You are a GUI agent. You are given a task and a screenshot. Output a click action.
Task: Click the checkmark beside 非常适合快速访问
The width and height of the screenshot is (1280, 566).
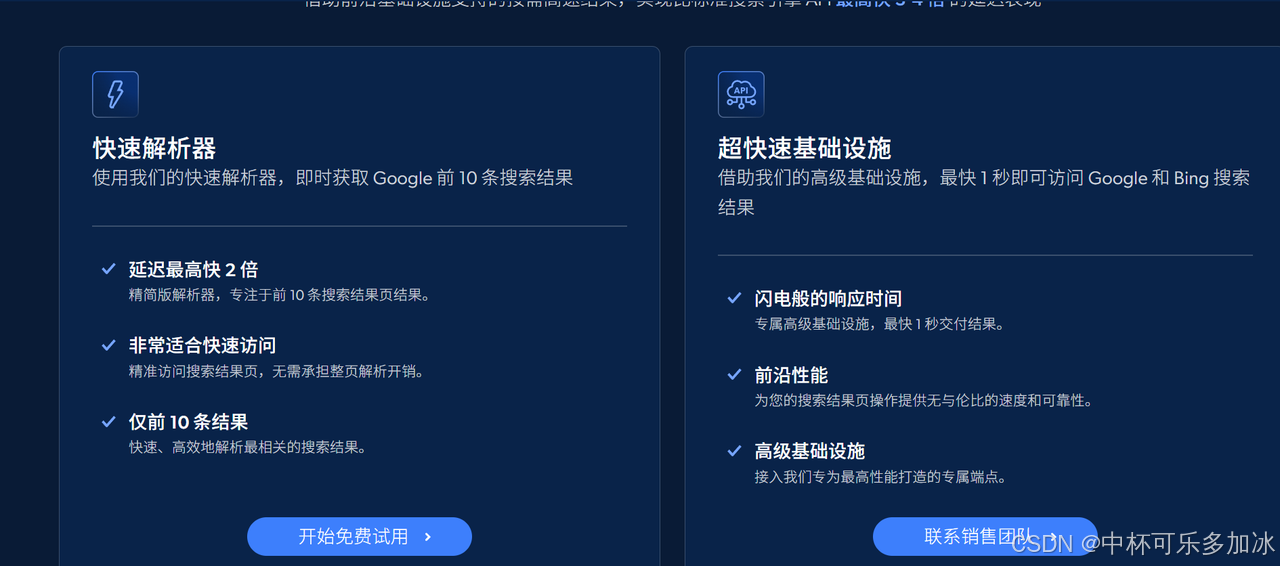(x=109, y=345)
